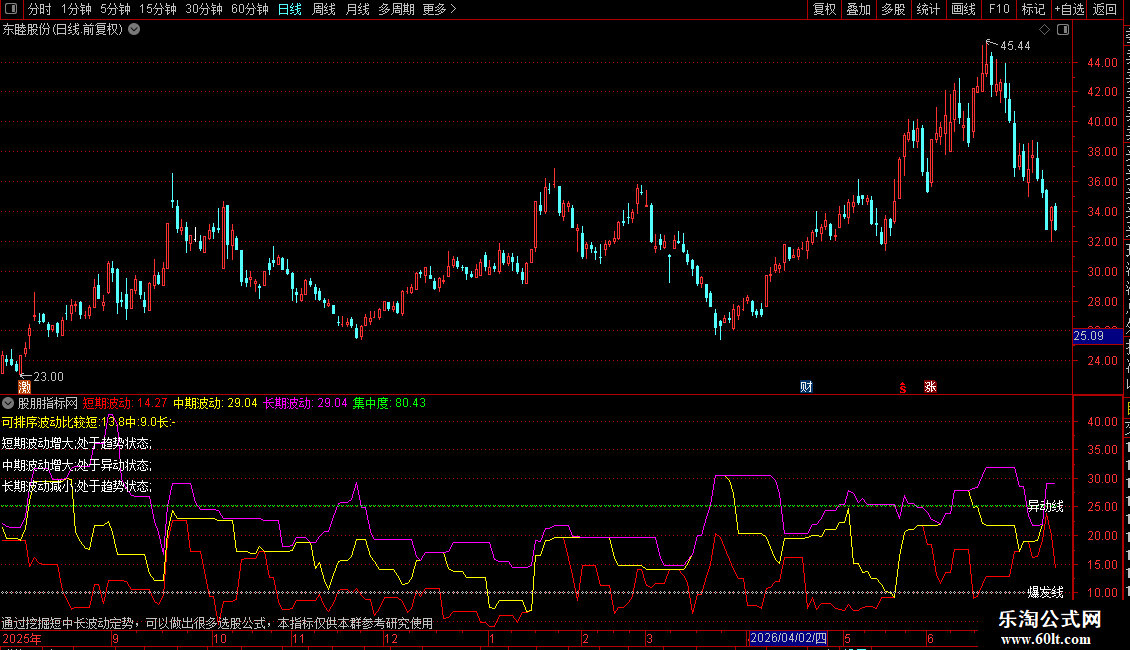Viewport: 1130px width, 650px height.
Task: Select the 1分钟 period tab
Action: click(76, 9)
